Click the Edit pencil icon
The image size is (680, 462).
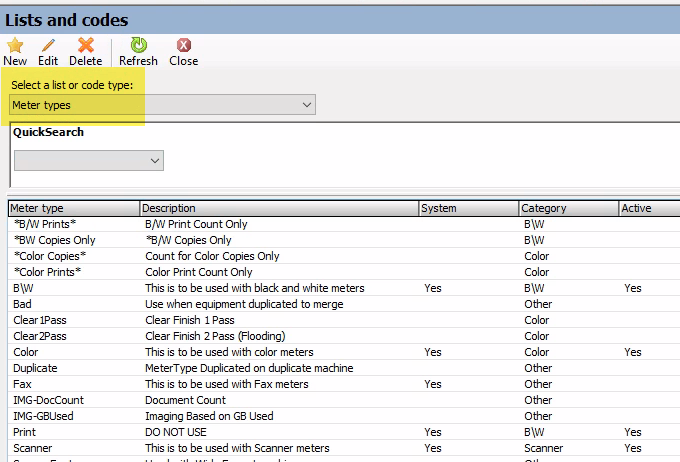pos(48,45)
